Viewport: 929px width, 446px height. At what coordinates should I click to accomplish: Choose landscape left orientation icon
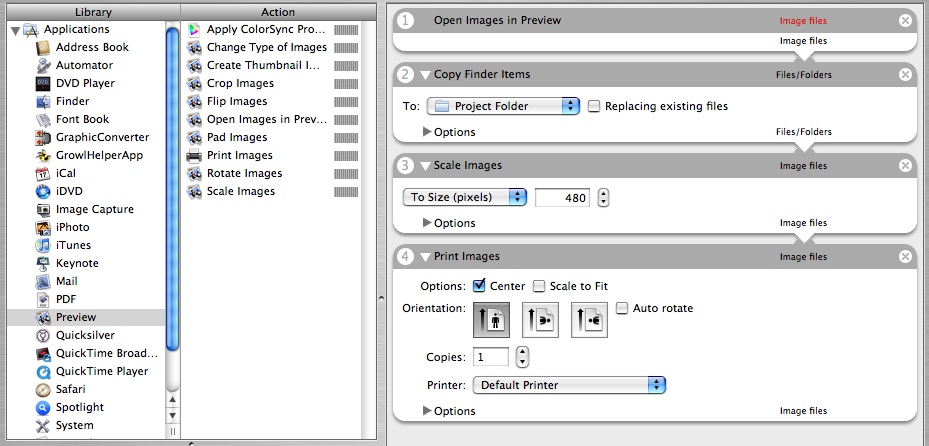click(x=540, y=320)
